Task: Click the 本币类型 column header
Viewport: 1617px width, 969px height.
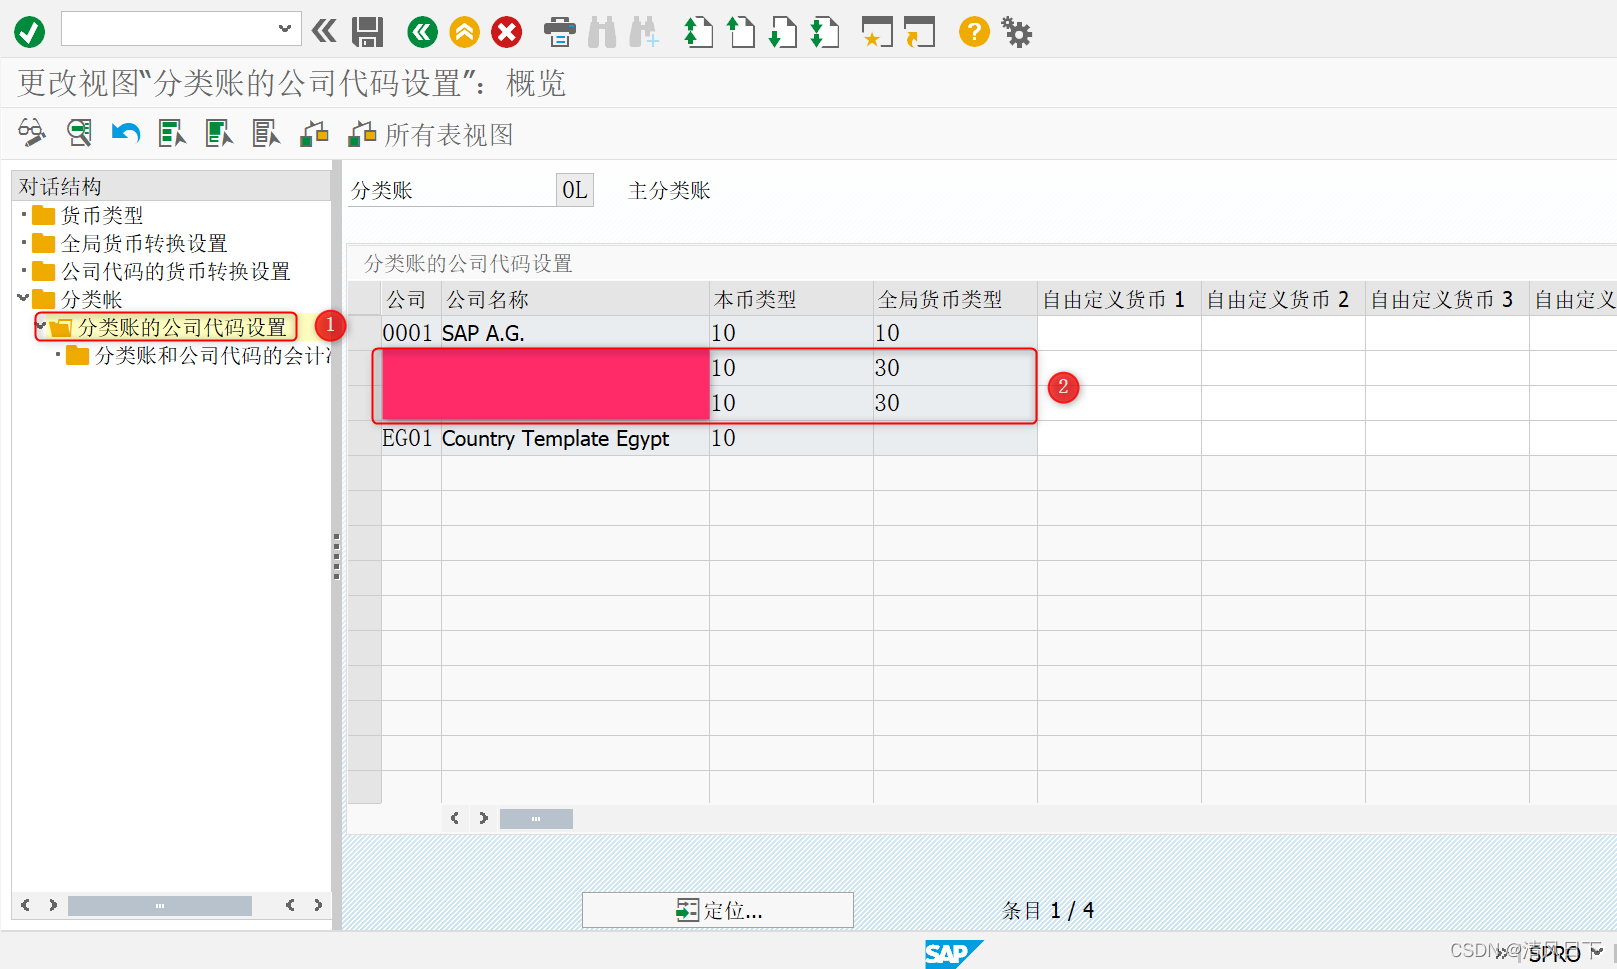Action: pyautogui.click(x=791, y=299)
